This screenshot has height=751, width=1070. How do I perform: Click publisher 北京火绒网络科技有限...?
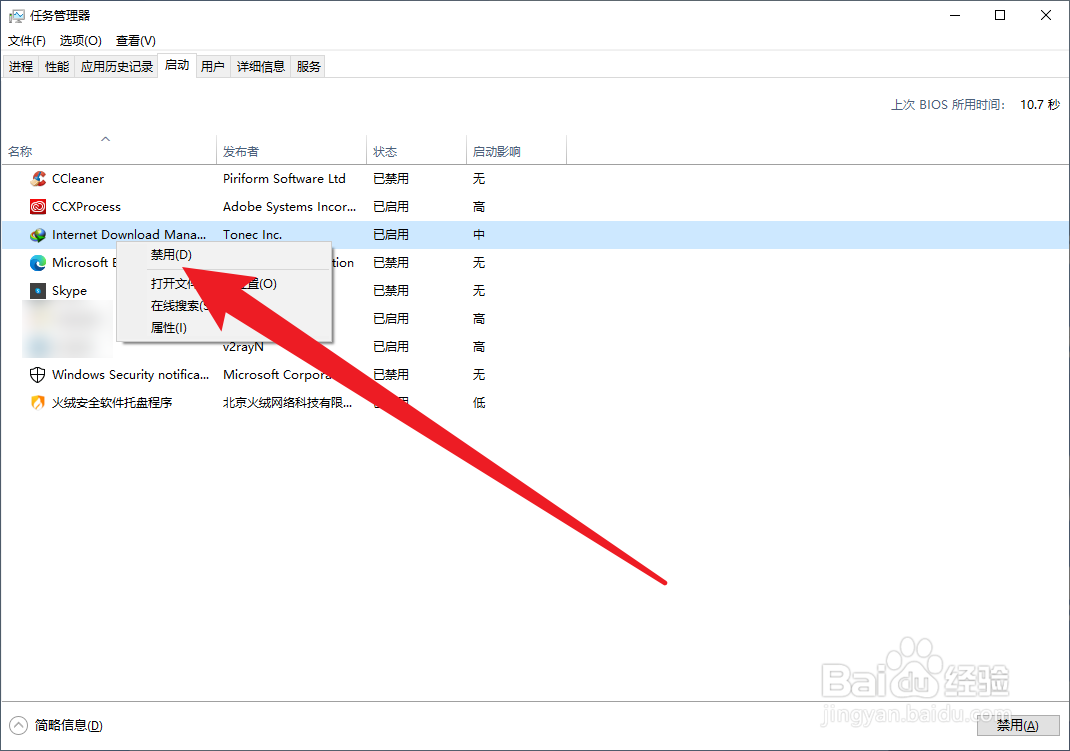click(287, 402)
